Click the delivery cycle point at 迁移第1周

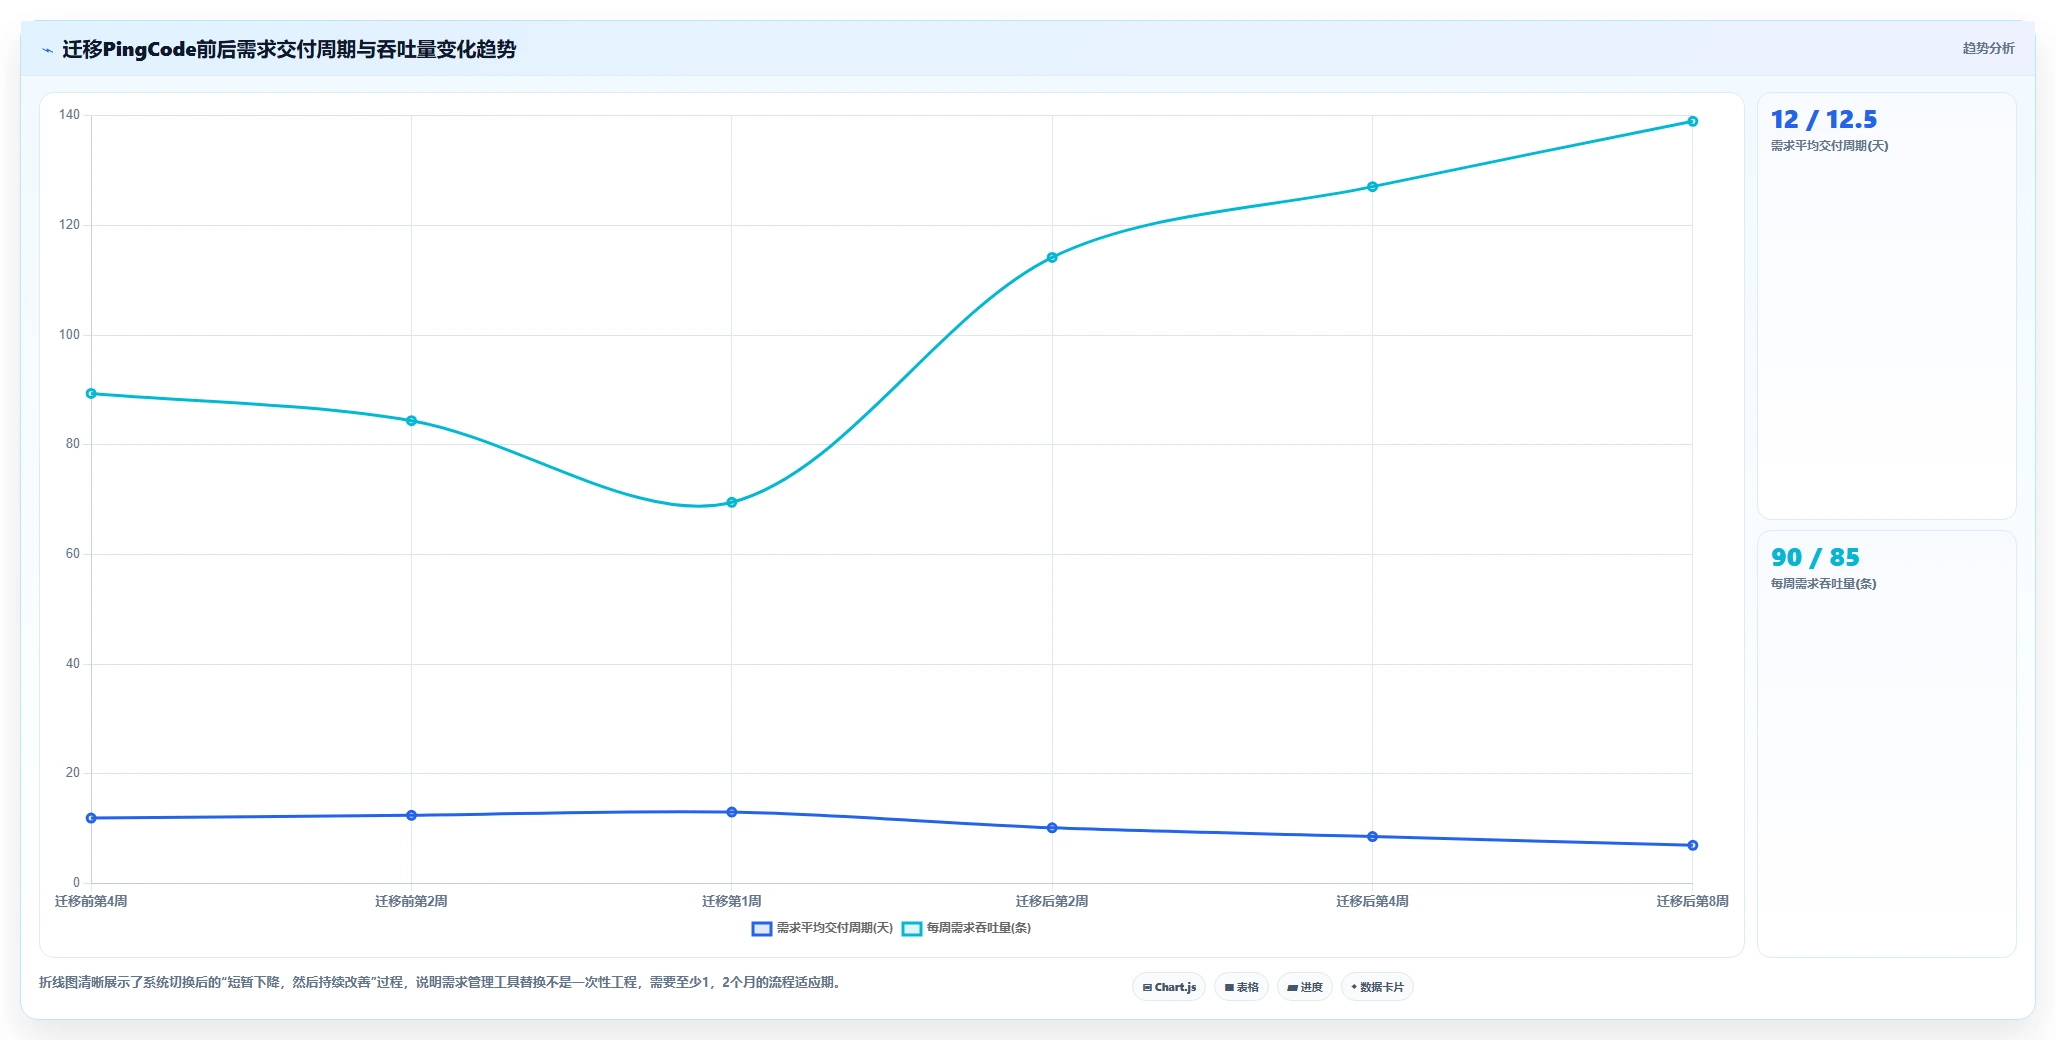(x=732, y=812)
